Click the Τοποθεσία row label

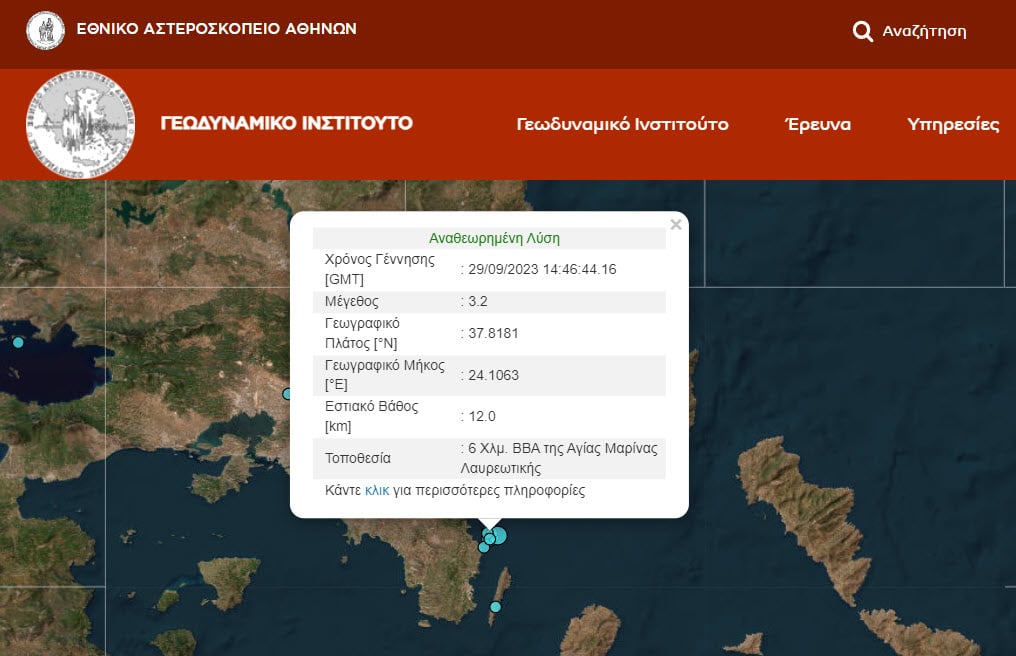[358, 458]
